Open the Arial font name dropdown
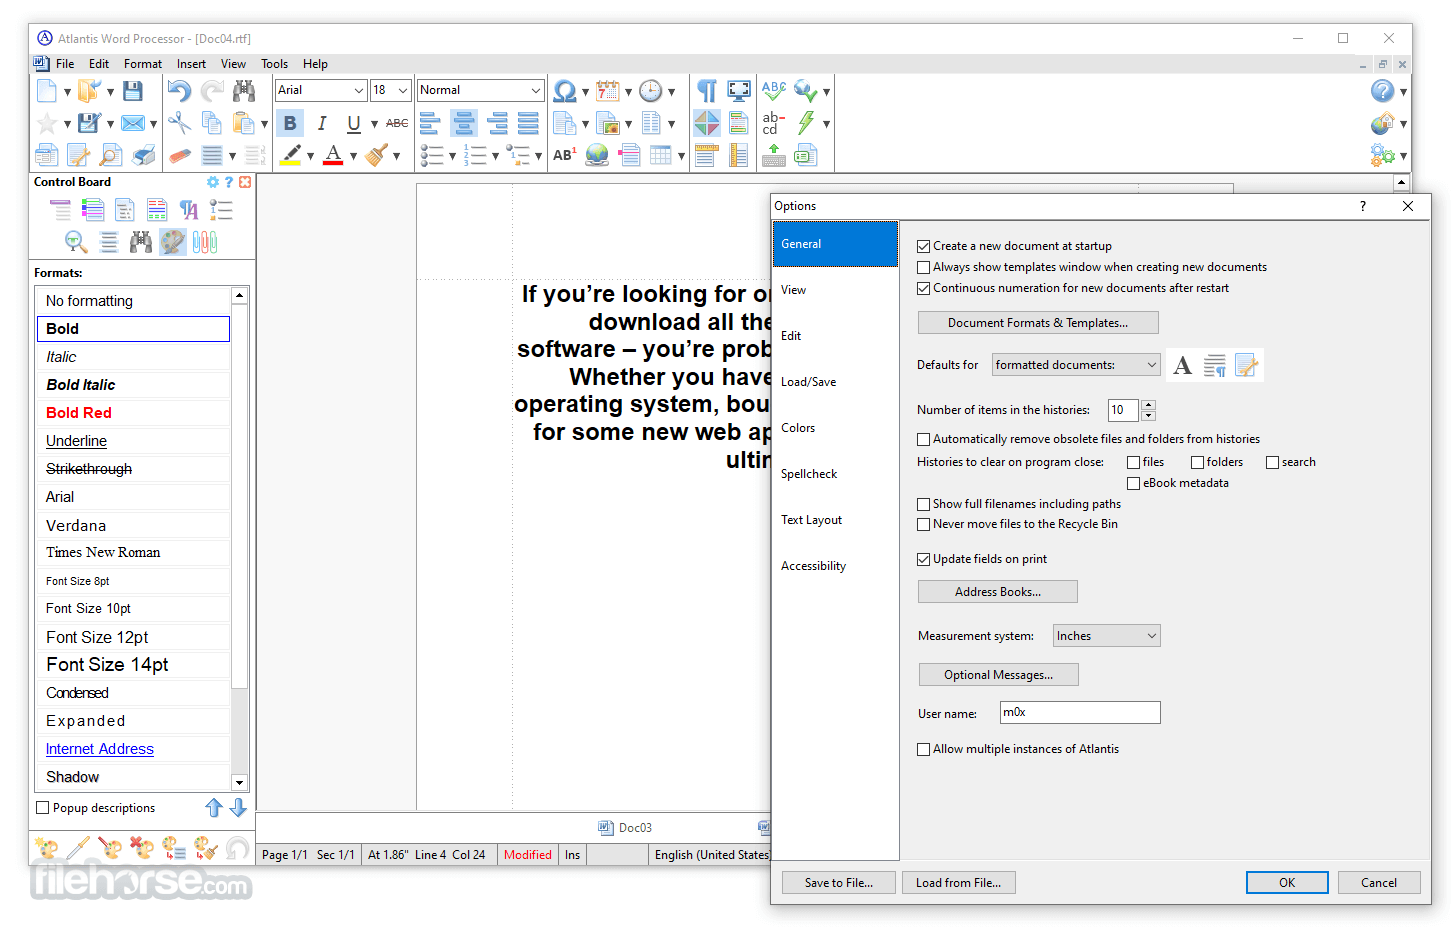1455x930 pixels. [x=358, y=90]
